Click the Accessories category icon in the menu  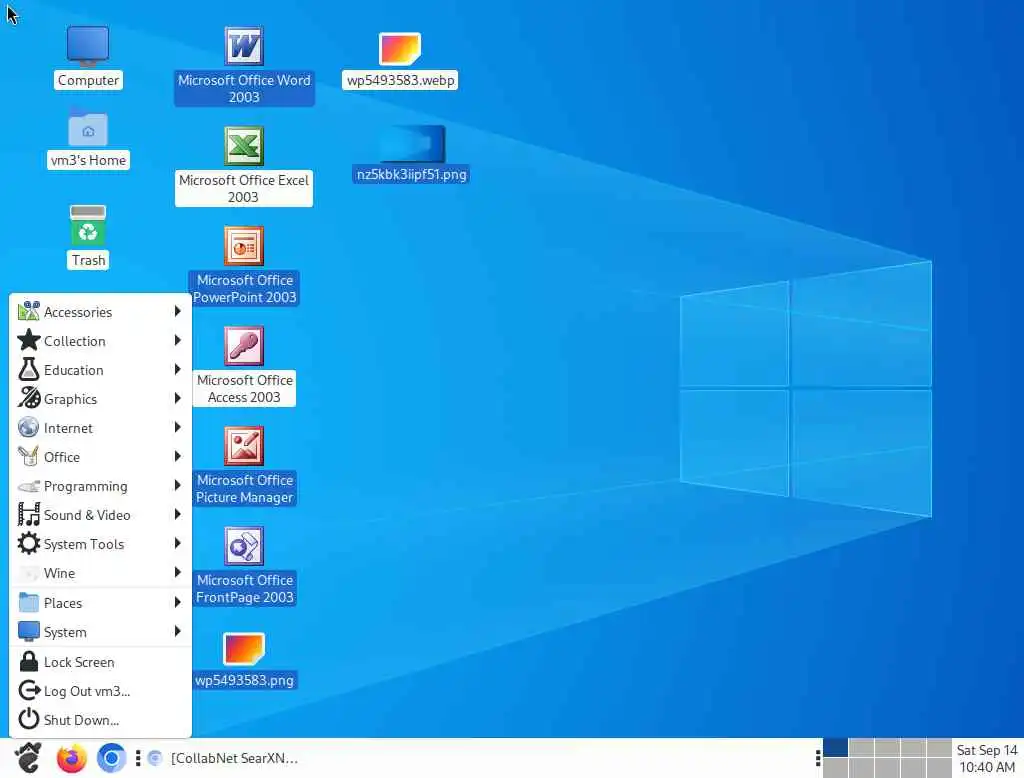[29, 312]
